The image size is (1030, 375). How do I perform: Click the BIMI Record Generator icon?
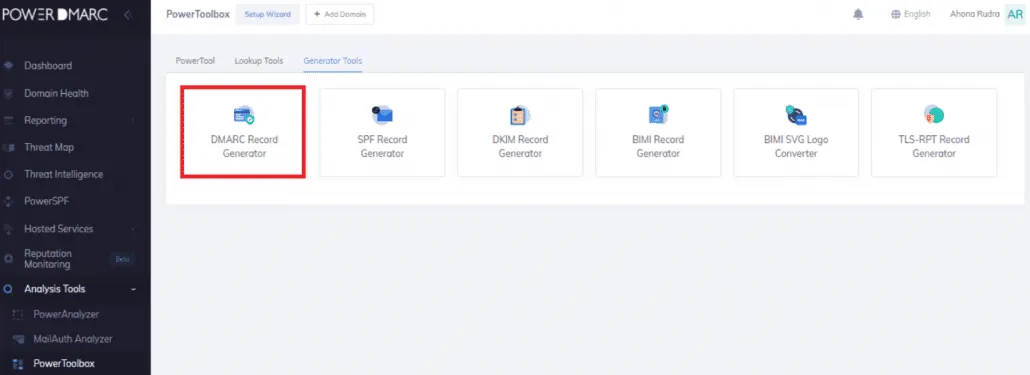pos(658,115)
